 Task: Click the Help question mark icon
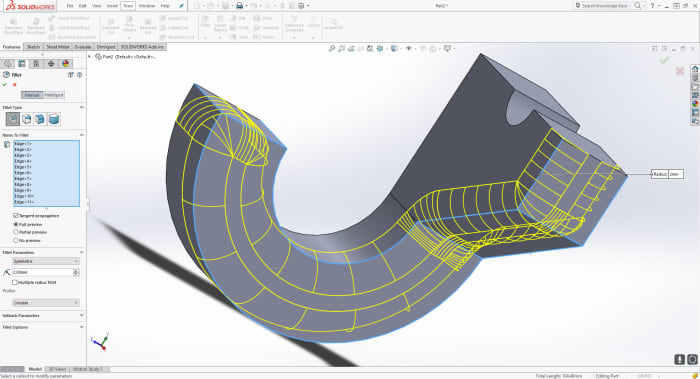(x=652, y=6)
